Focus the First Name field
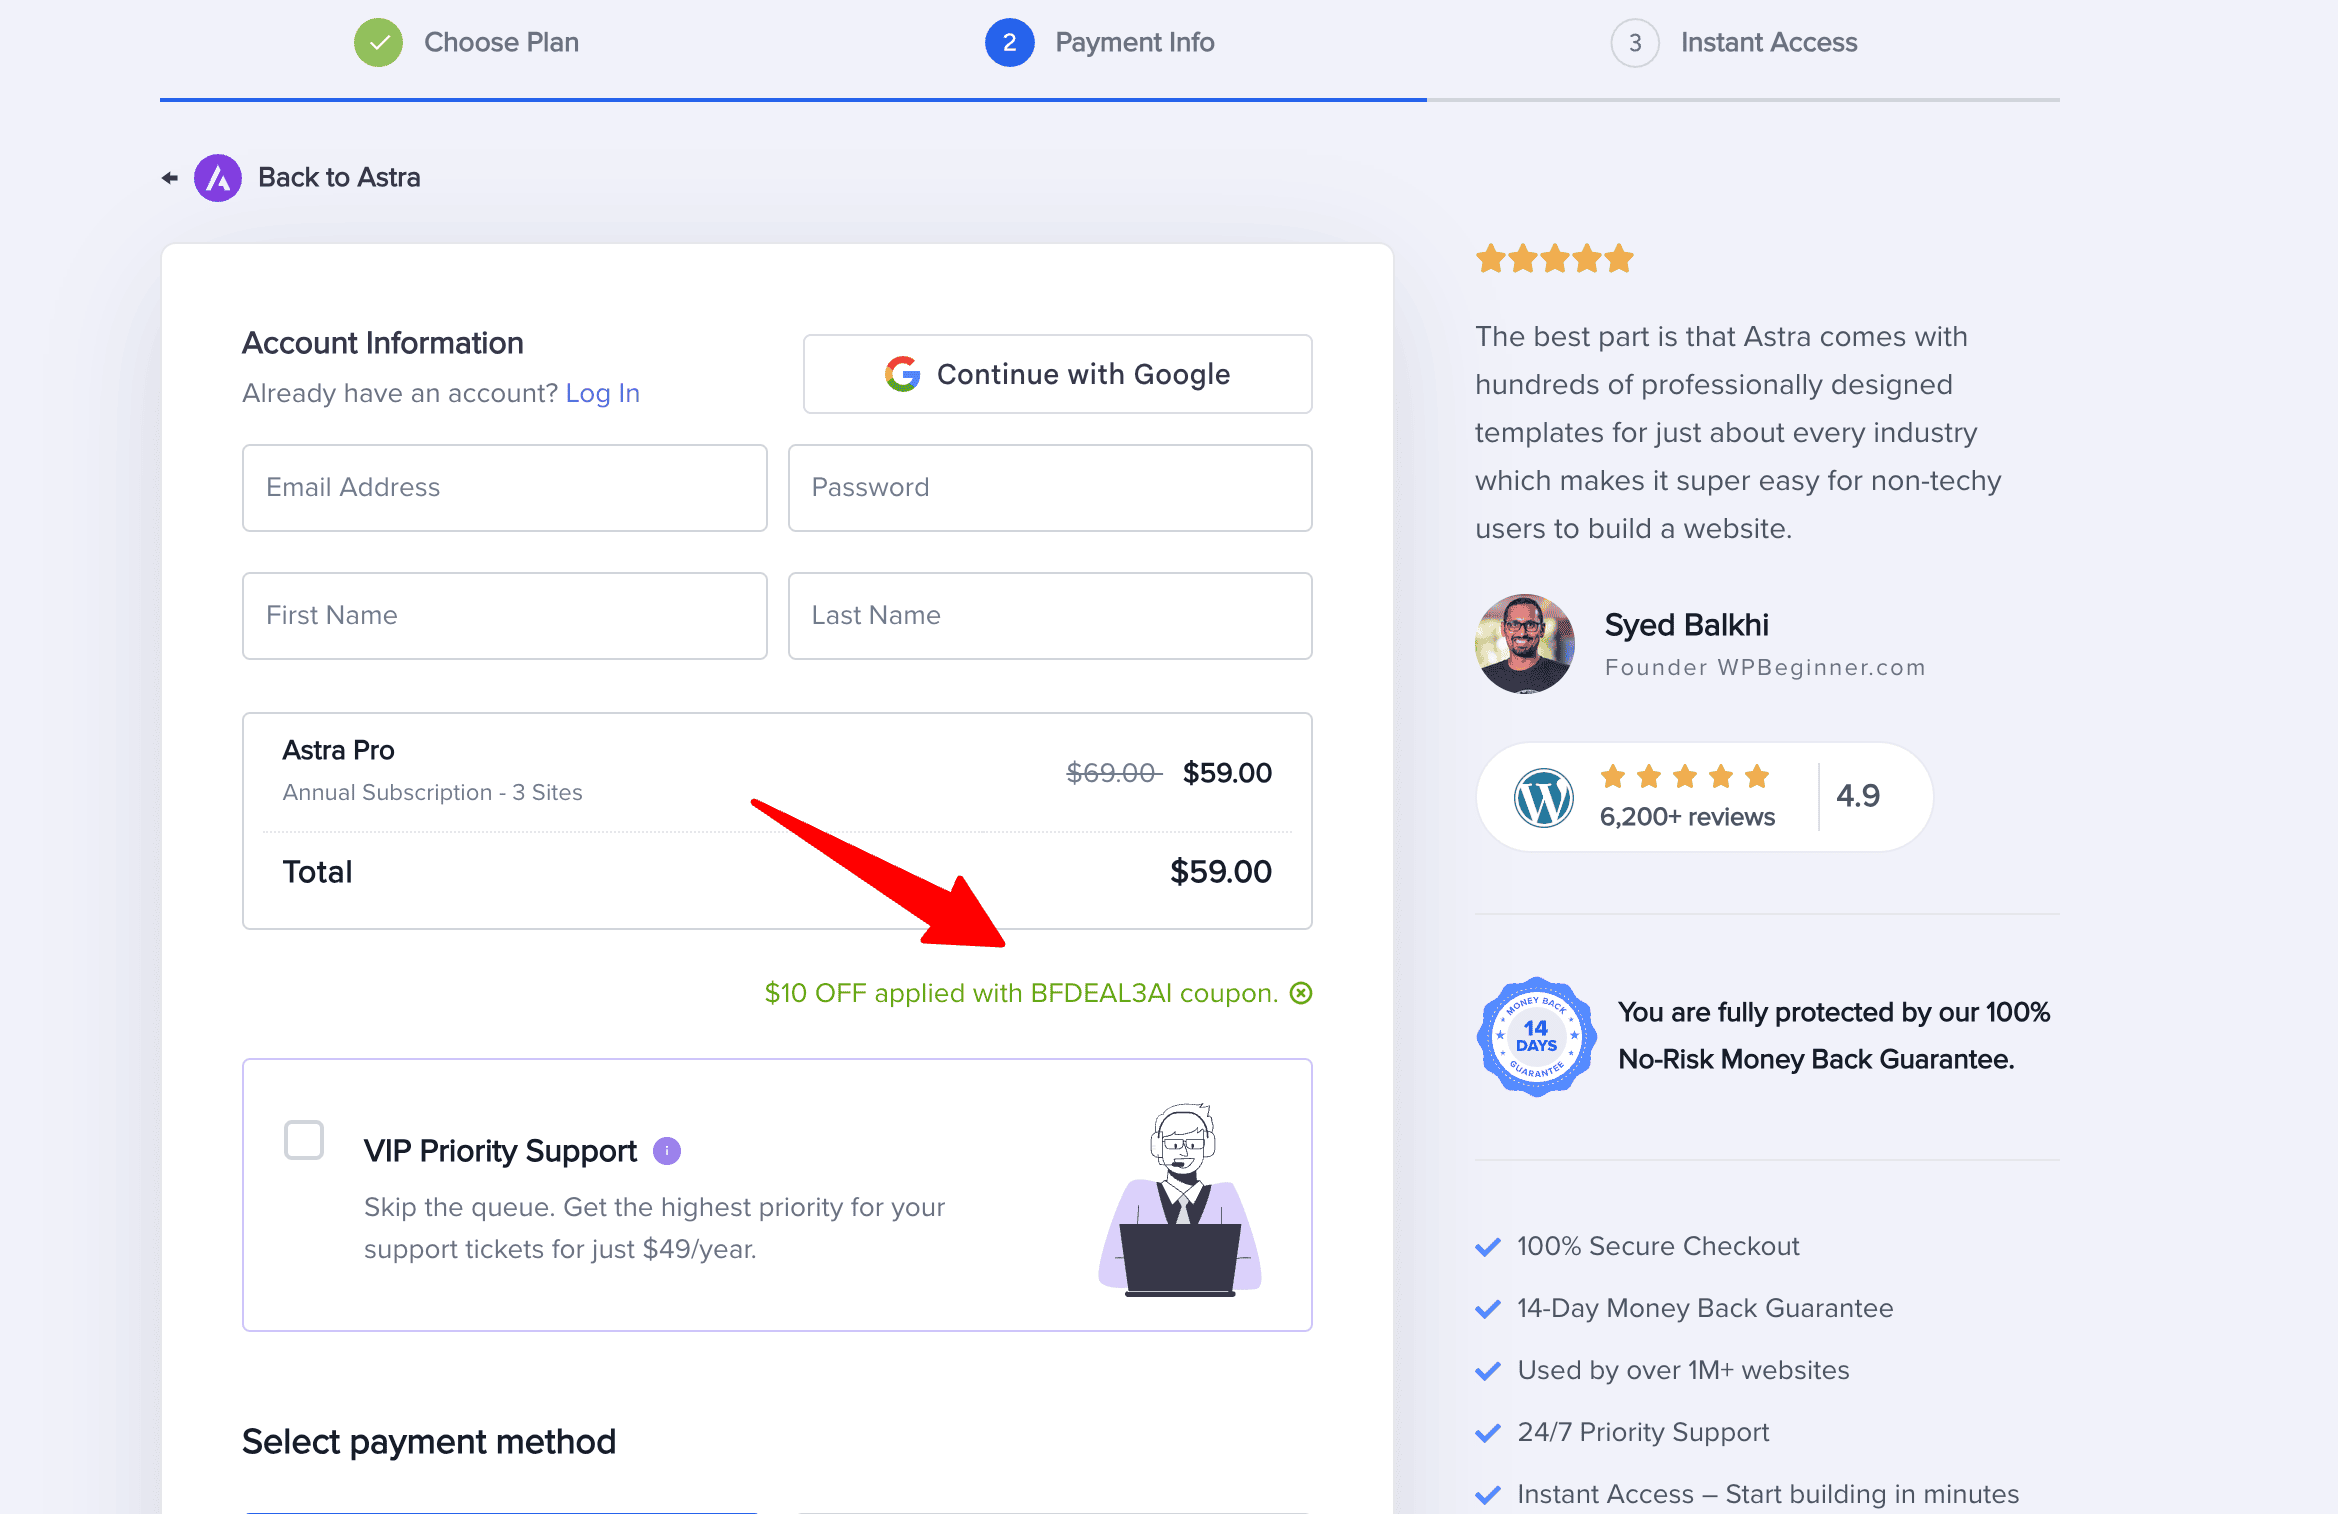This screenshot has width=2338, height=1514. click(505, 616)
